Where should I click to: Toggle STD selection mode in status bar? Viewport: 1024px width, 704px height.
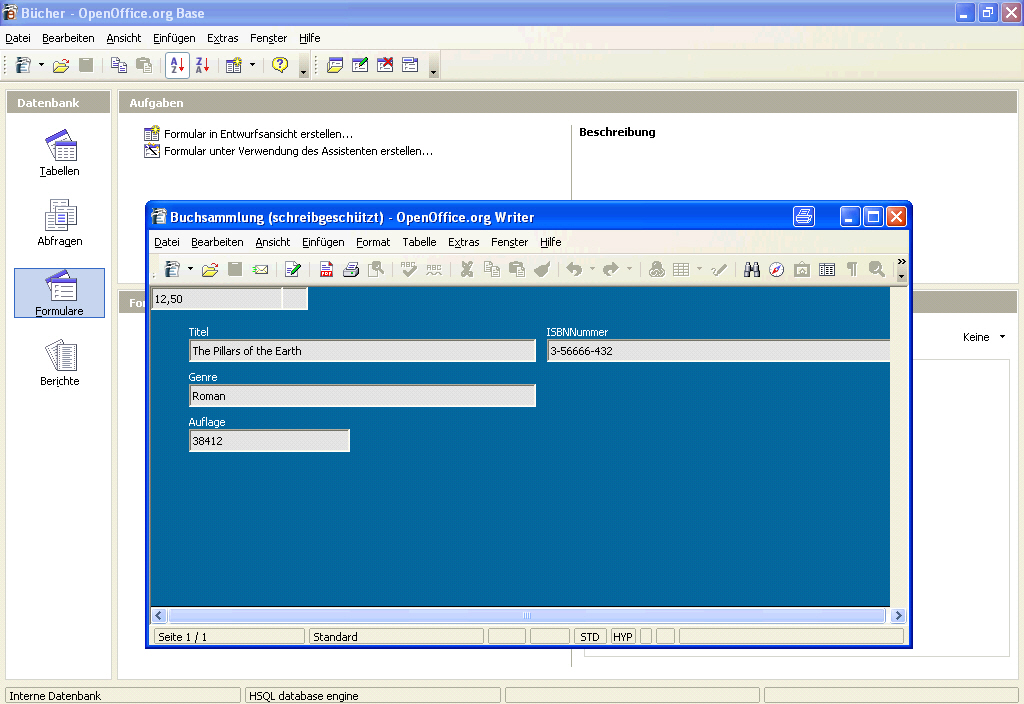pyautogui.click(x=590, y=637)
